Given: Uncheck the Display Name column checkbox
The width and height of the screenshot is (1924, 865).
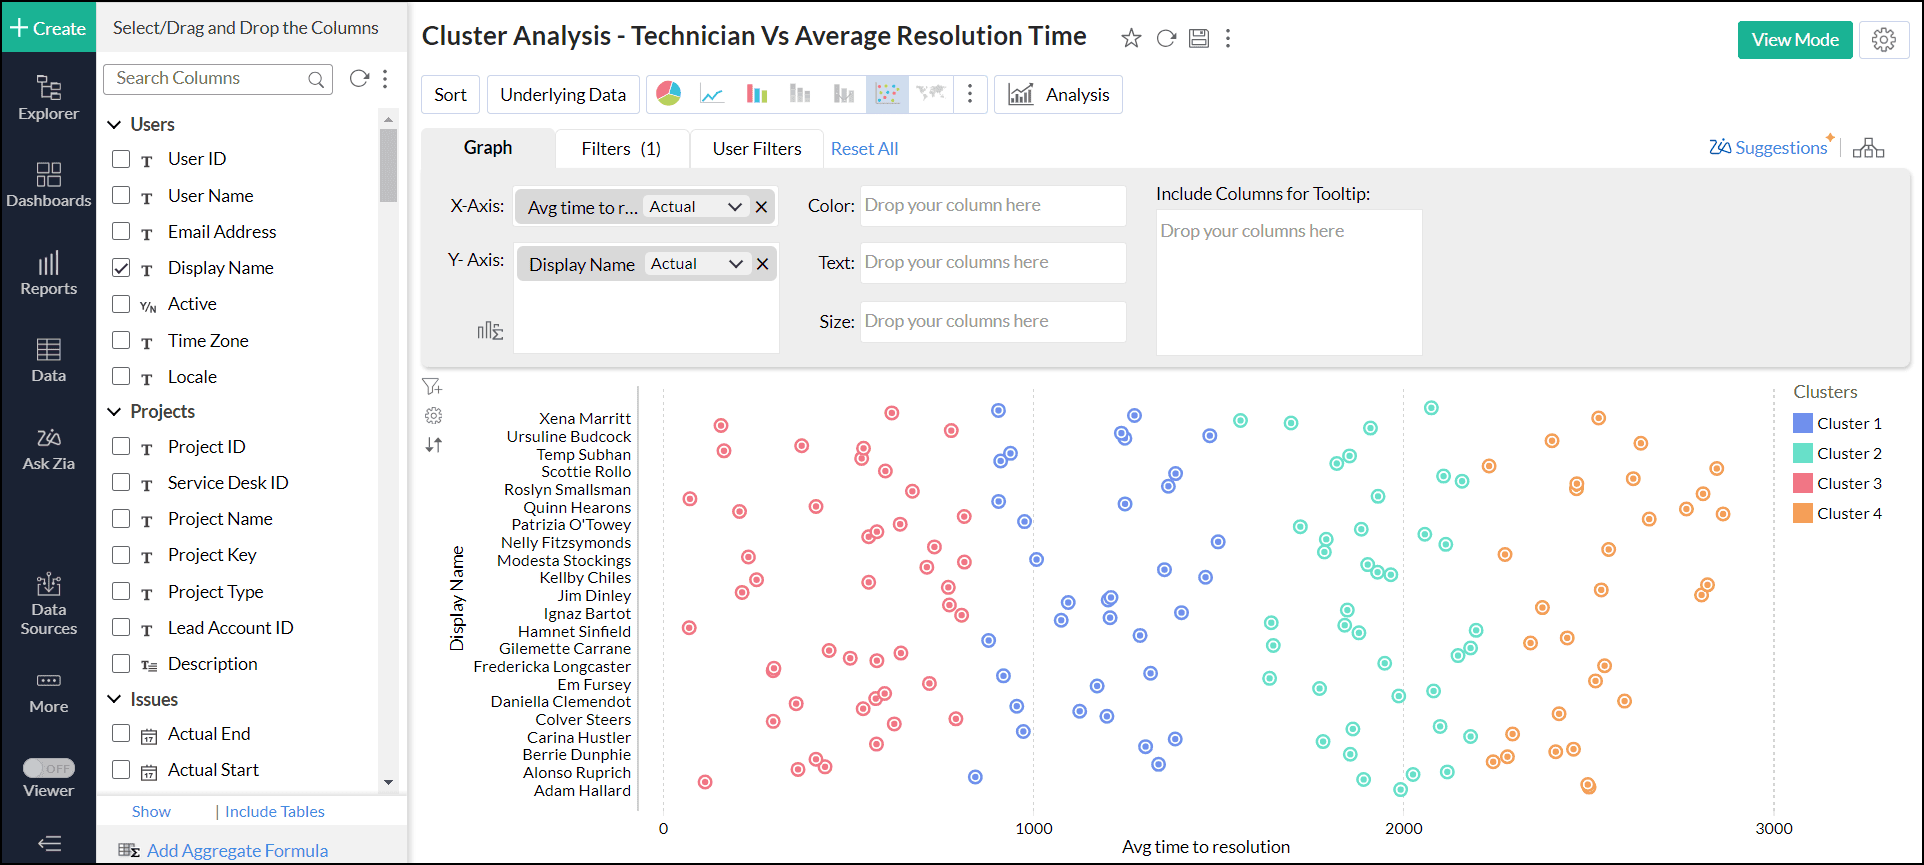Looking at the screenshot, I should tap(121, 268).
